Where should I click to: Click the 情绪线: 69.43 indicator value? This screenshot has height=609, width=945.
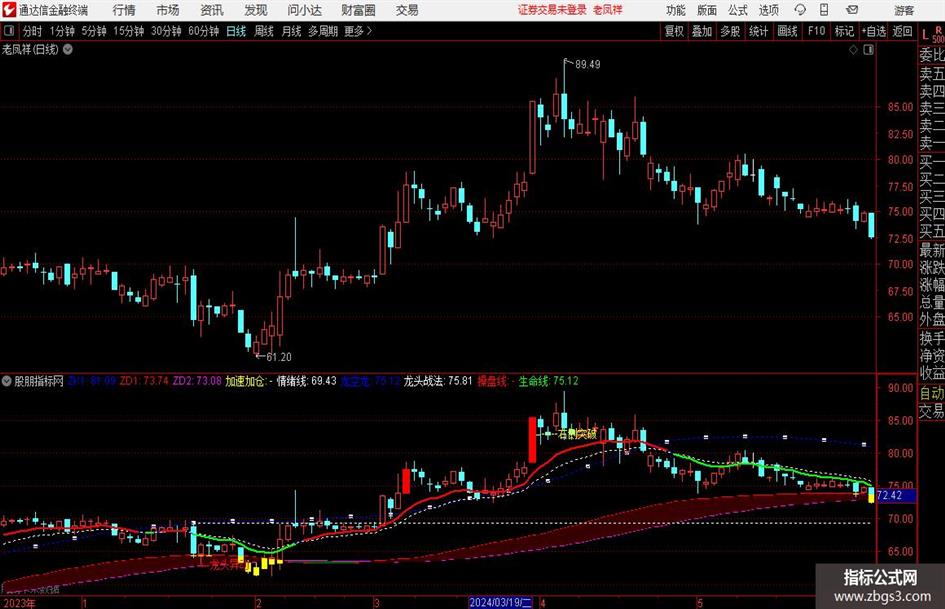pyautogui.click(x=306, y=381)
